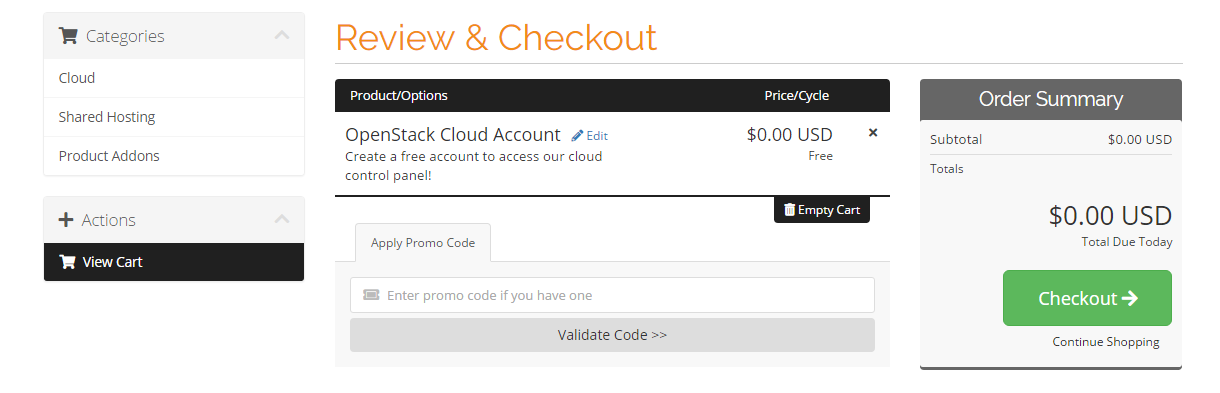Click the Empty Cart button
The height and width of the screenshot is (393, 1220).
pyautogui.click(x=822, y=209)
